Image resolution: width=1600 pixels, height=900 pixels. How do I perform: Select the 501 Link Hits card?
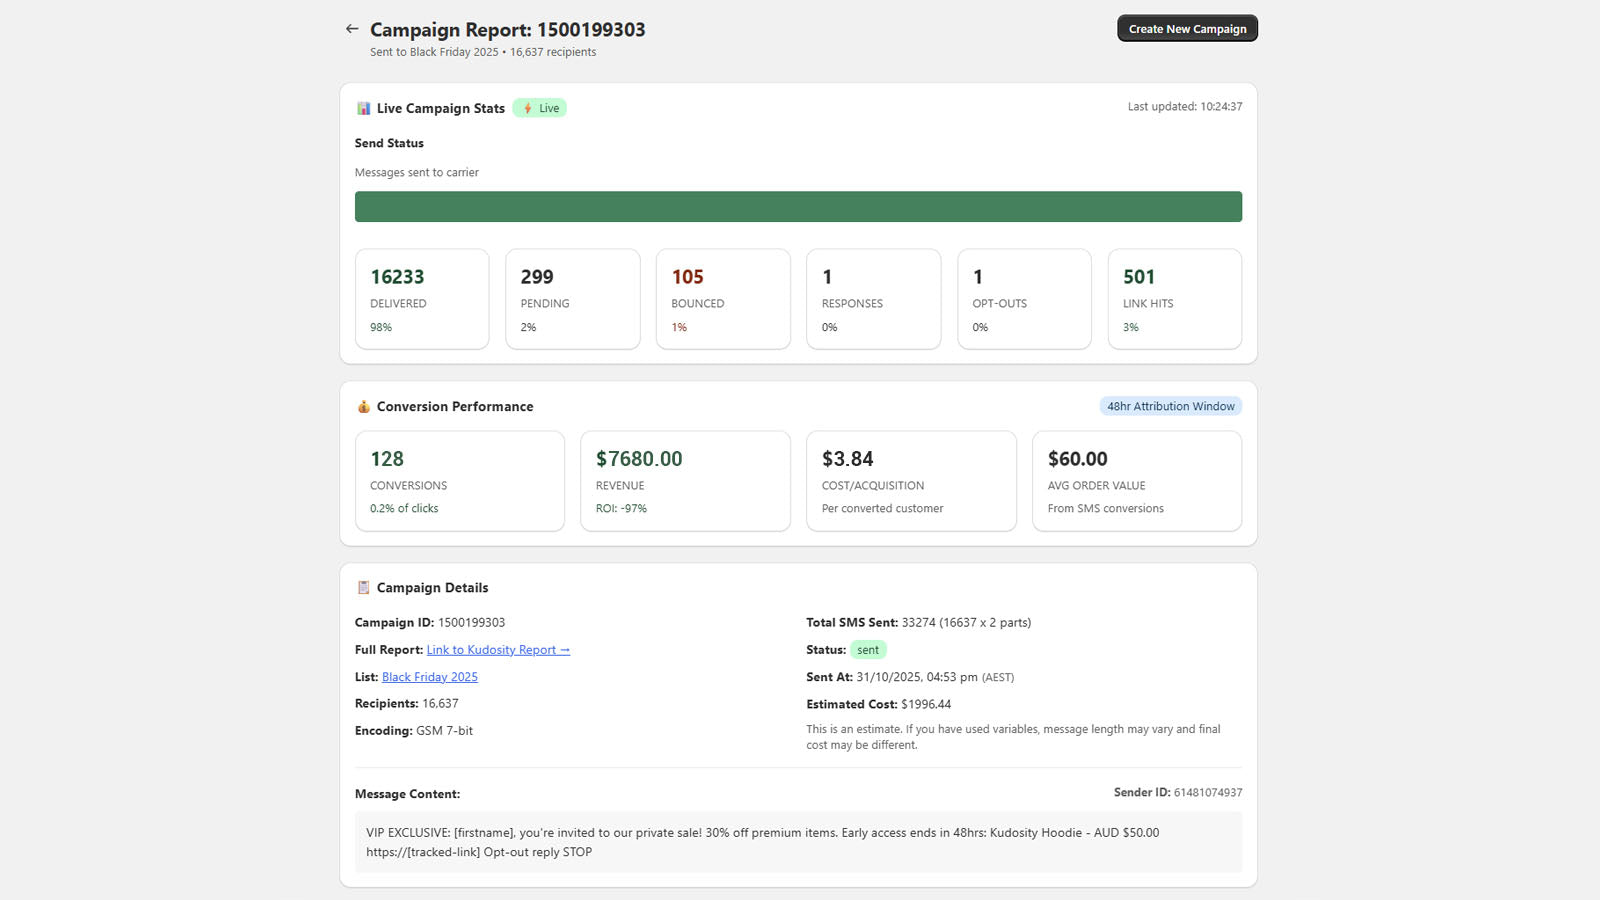(x=1174, y=299)
